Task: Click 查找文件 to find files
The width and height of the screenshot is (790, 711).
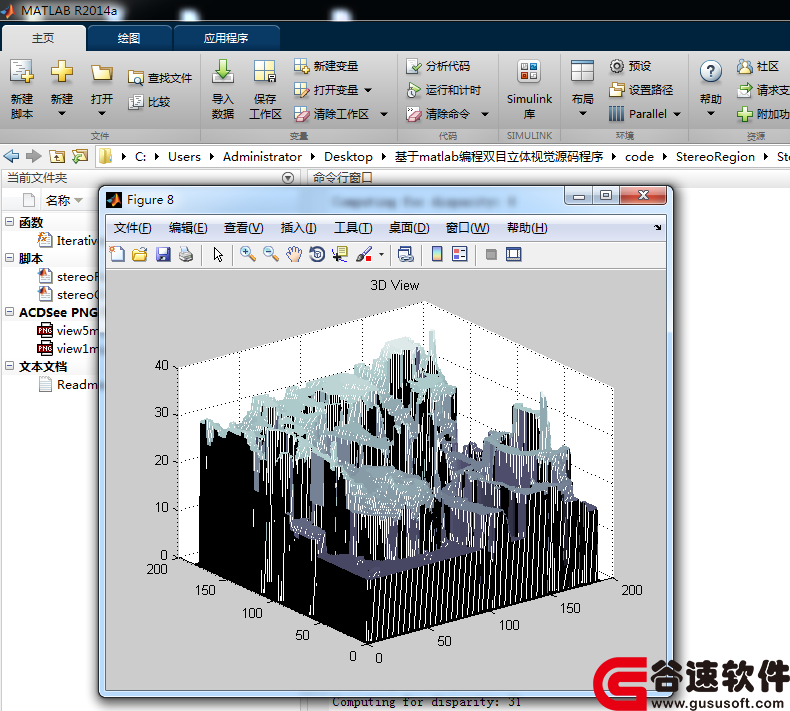Action: pos(160,78)
